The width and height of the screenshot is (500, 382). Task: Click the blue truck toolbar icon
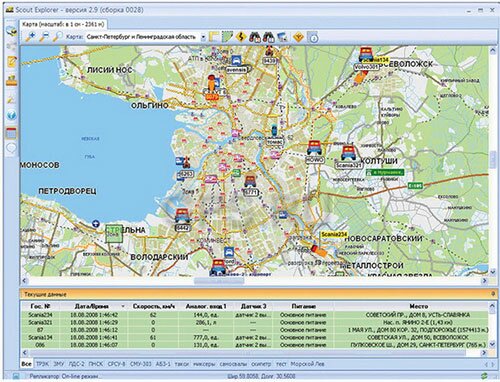coord(282,37)
